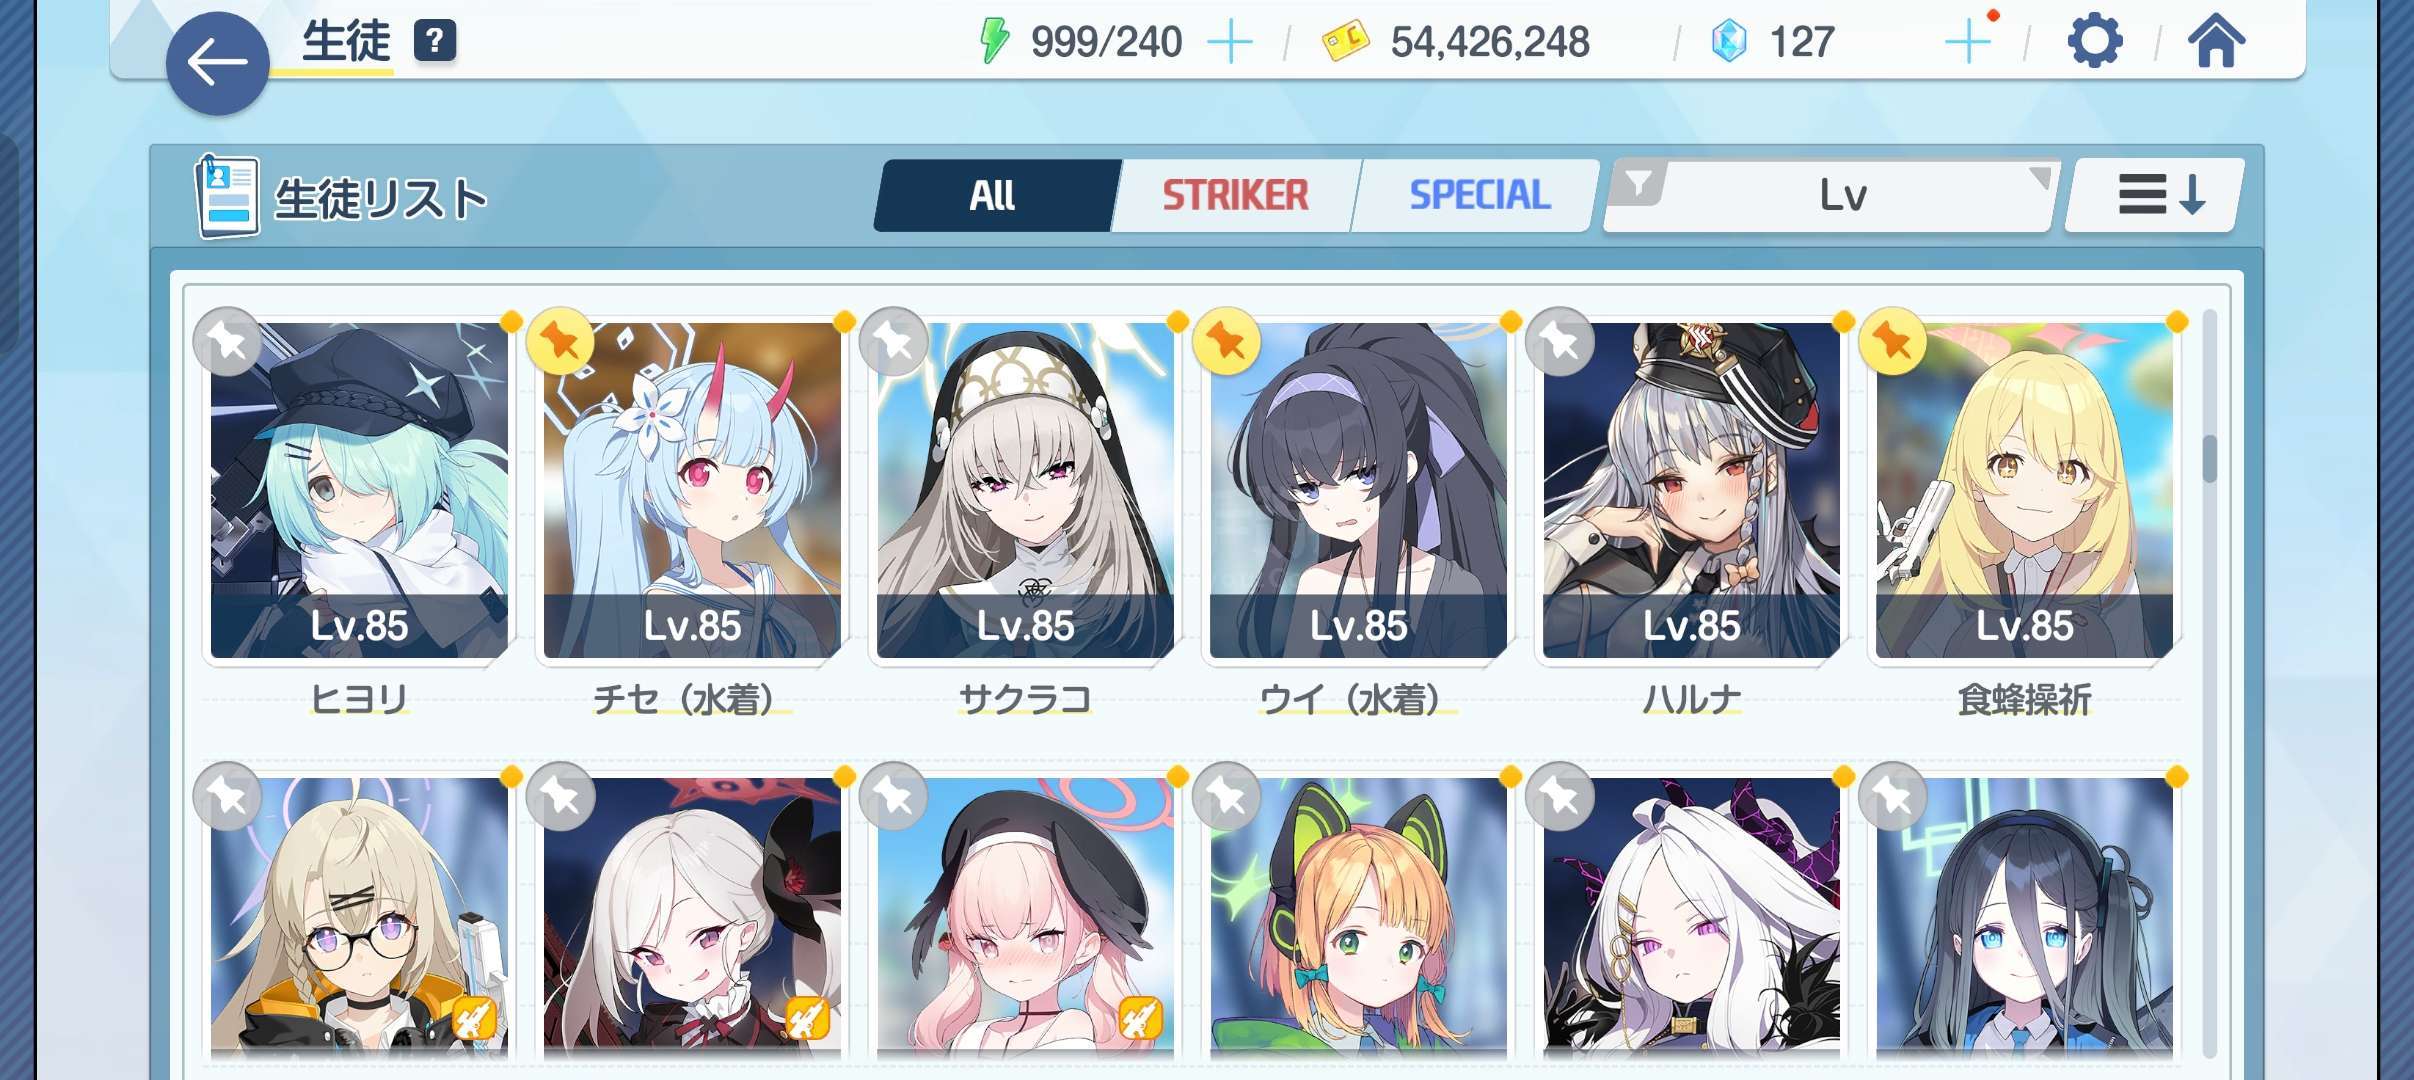This screenshot has width=2414, height=1080.
Task: Open settings gear icon
Action: pos(2094,42)
